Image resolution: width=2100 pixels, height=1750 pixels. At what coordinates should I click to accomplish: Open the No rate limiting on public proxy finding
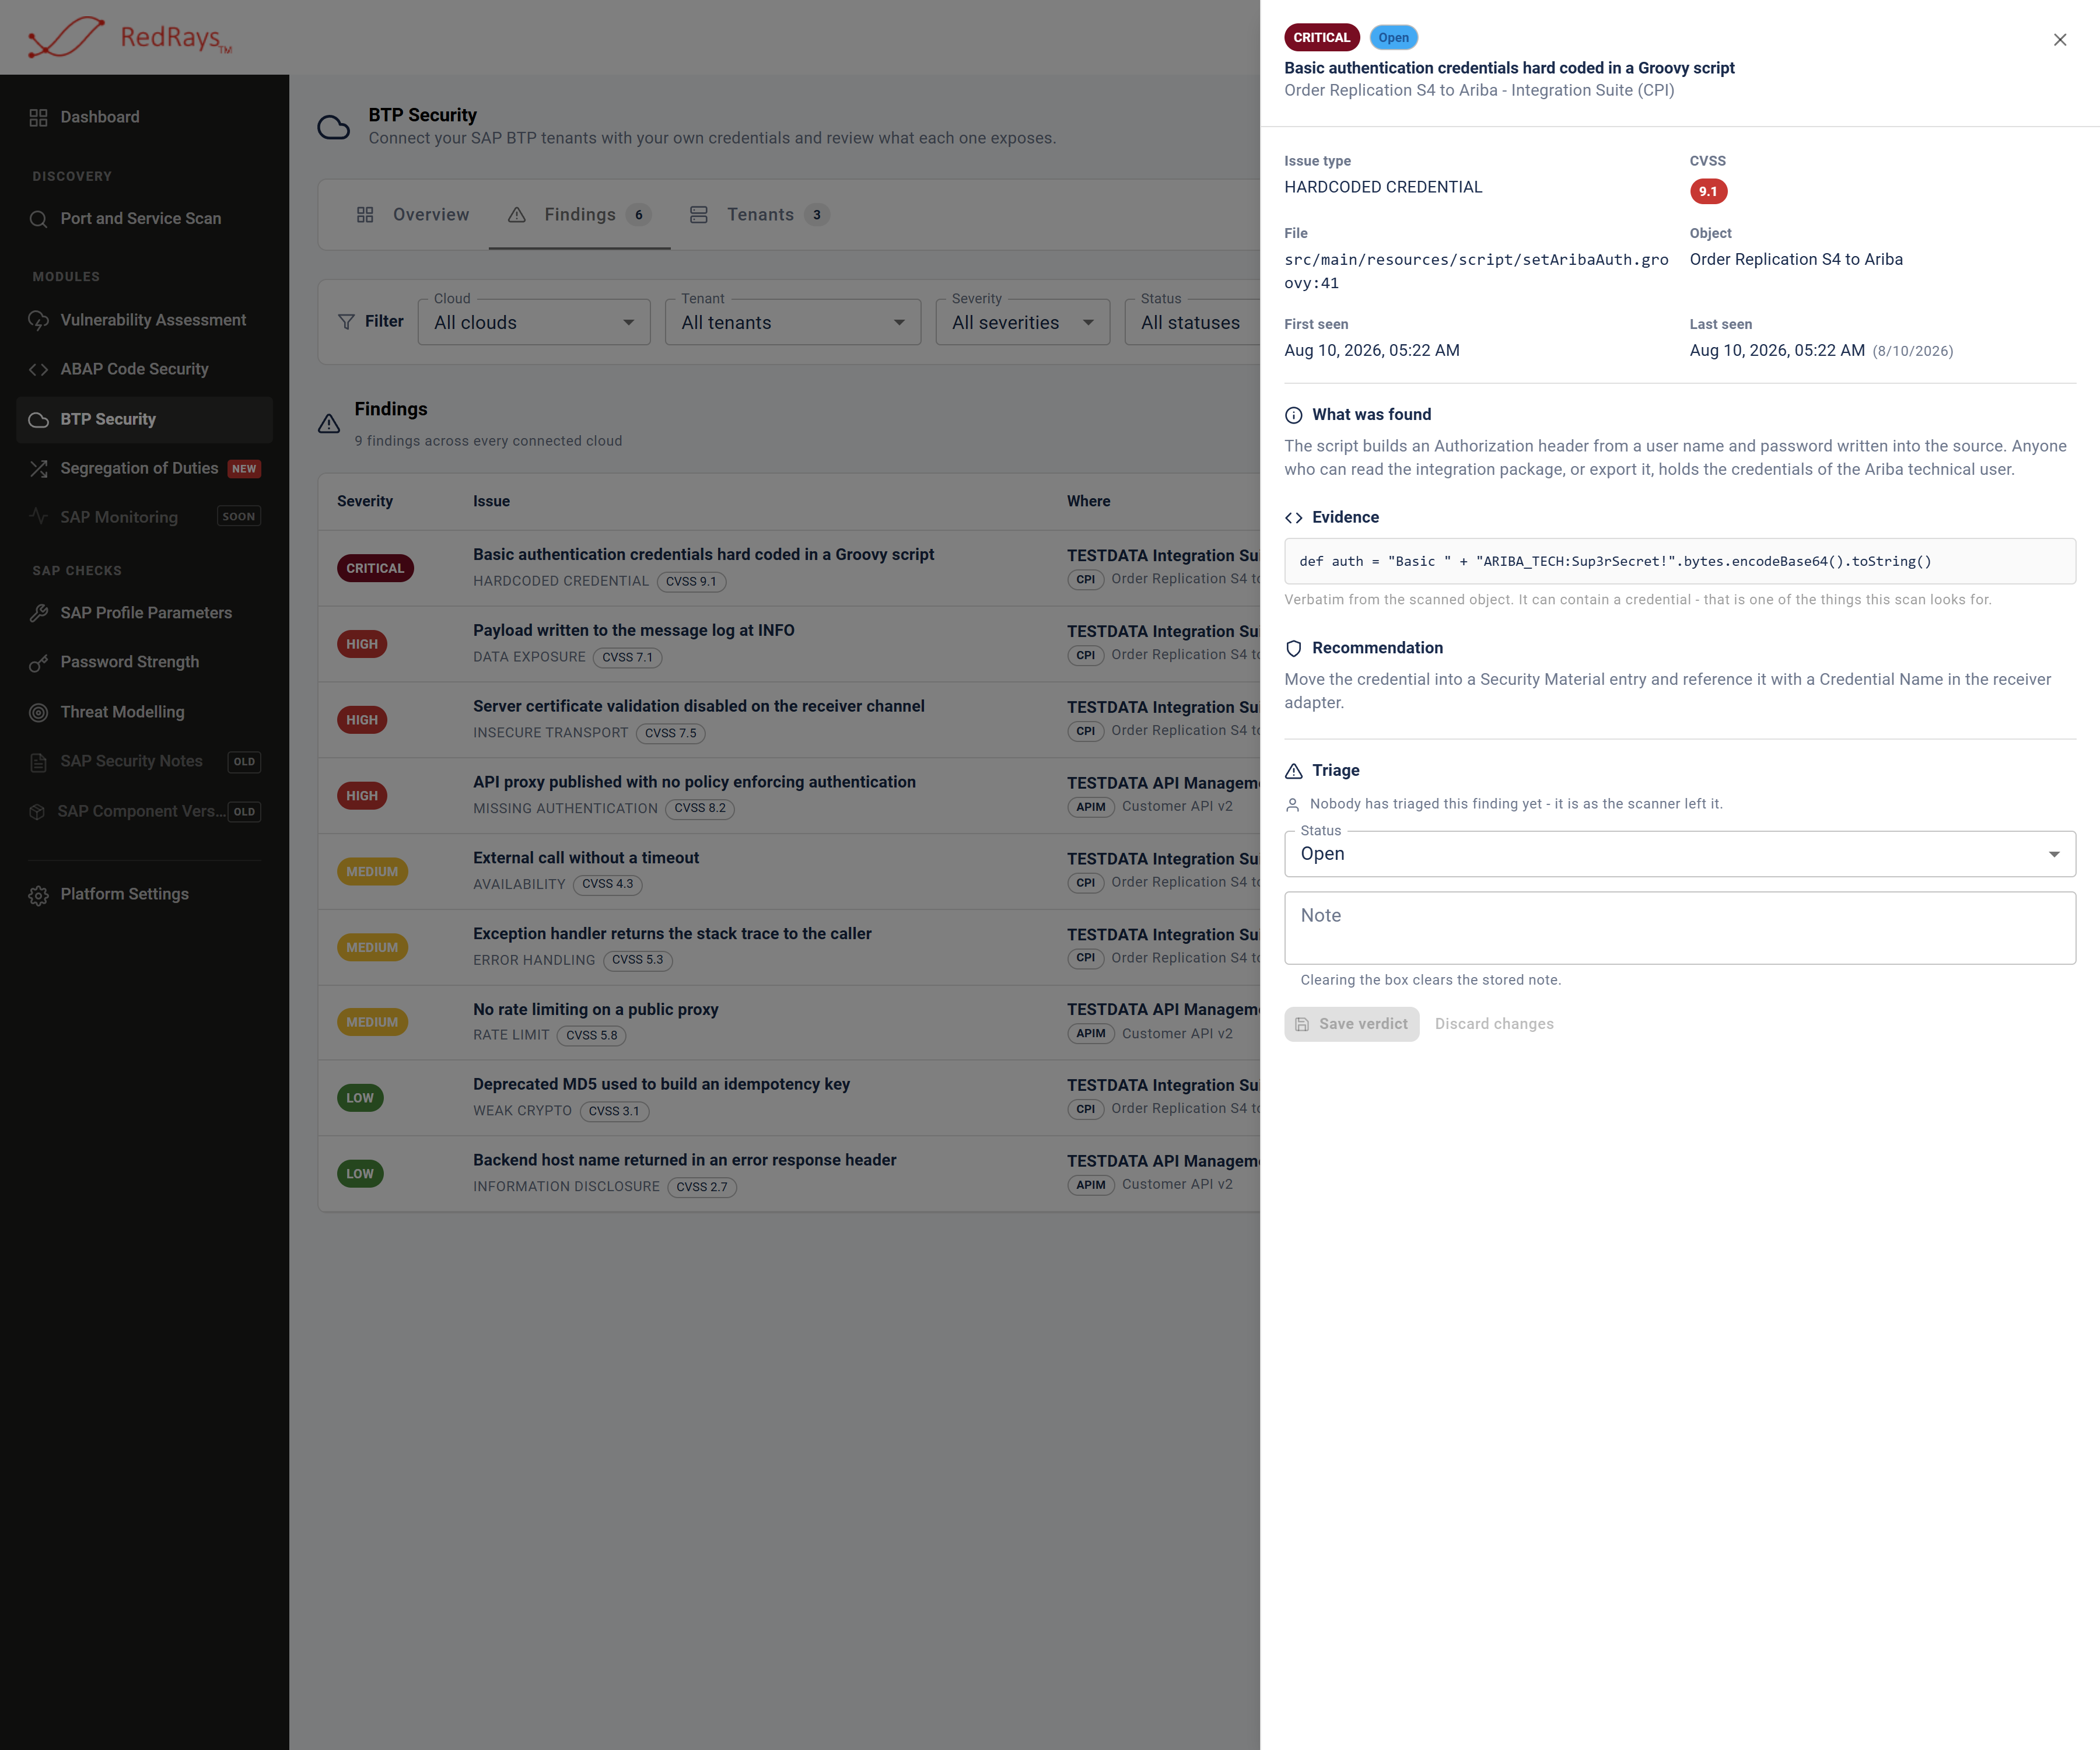pos(789,1023)
